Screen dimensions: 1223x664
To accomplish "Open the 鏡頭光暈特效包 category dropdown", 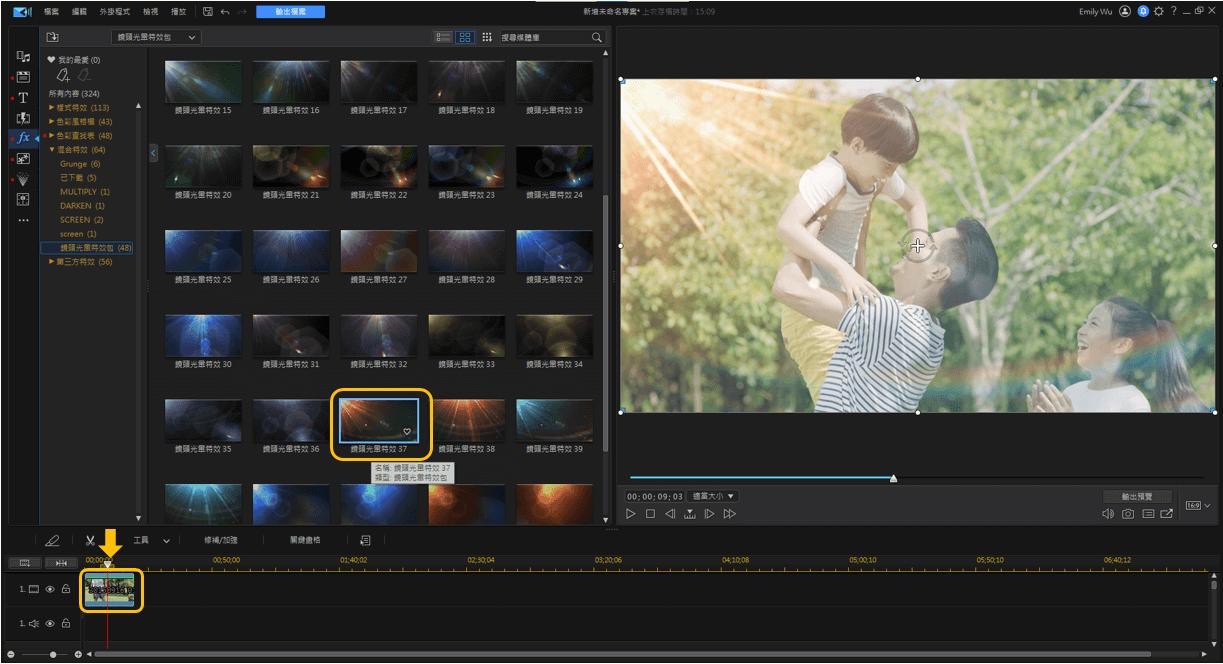I will coord(155,37).
